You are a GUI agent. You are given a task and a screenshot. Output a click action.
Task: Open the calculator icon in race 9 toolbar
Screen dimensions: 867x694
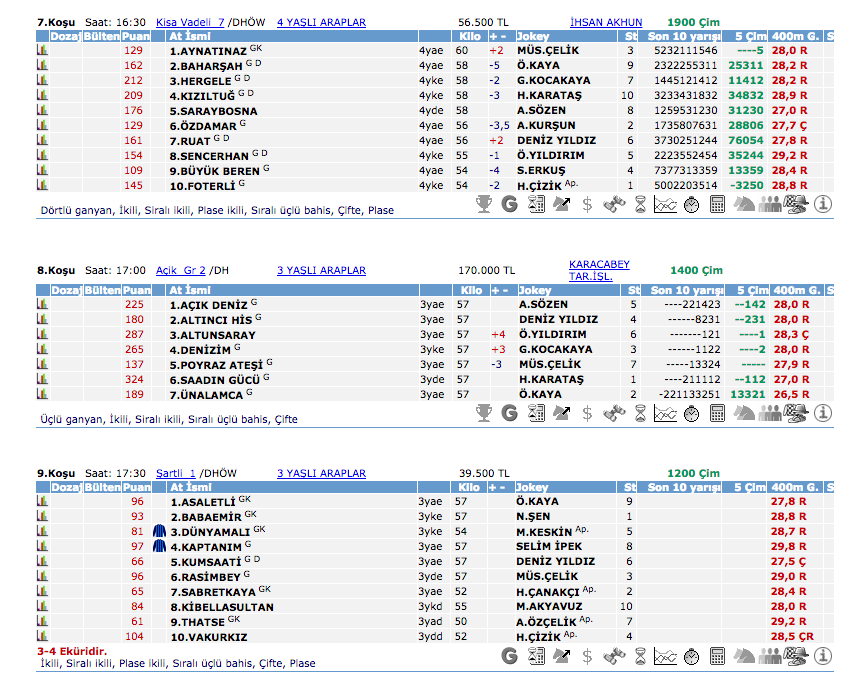tap(717, 656)
